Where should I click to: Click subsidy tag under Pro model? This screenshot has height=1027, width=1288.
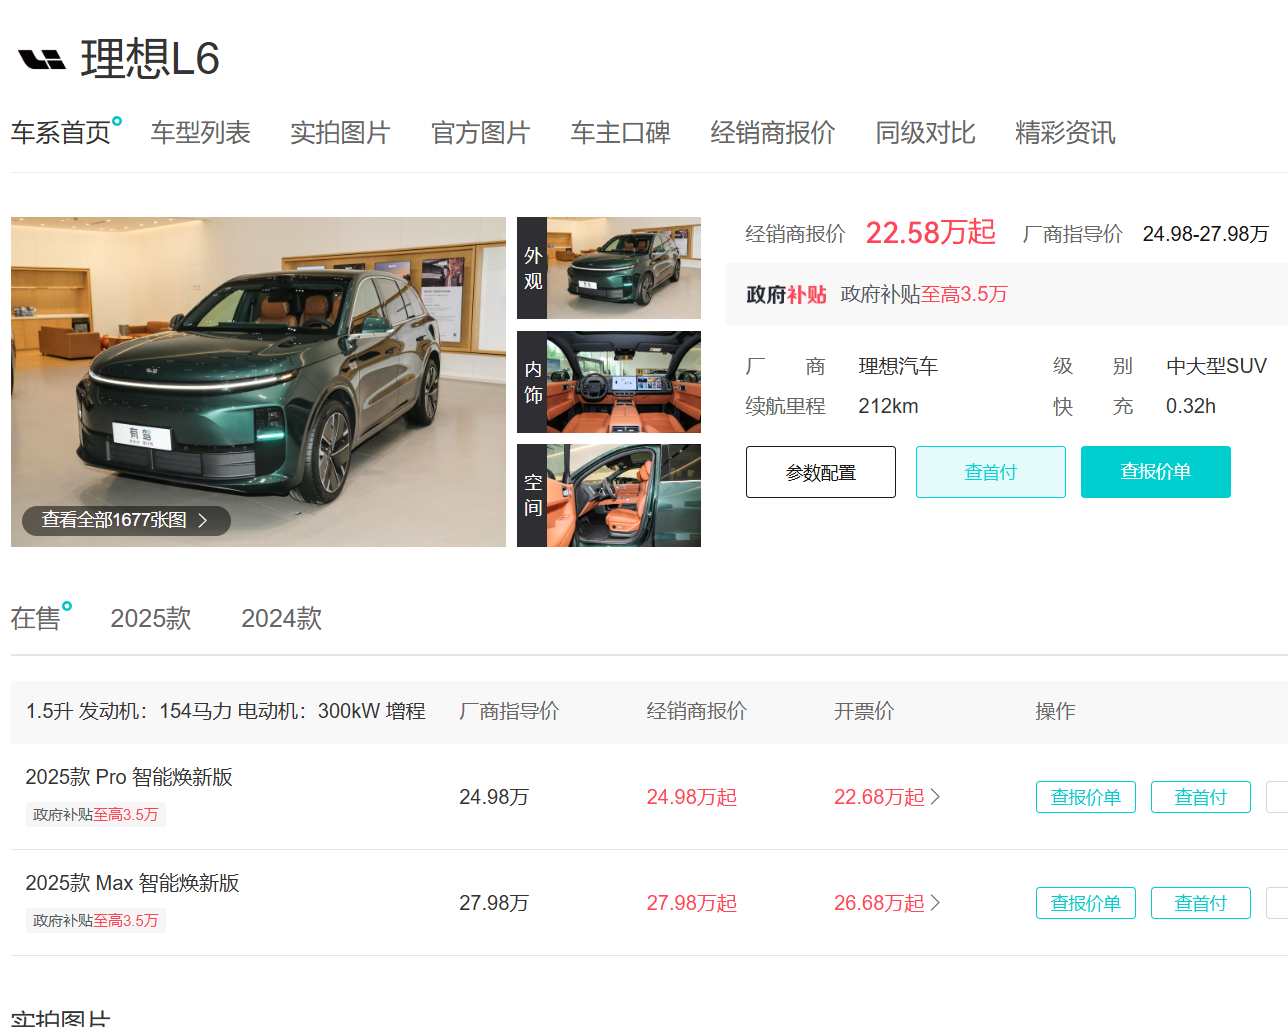96,815
